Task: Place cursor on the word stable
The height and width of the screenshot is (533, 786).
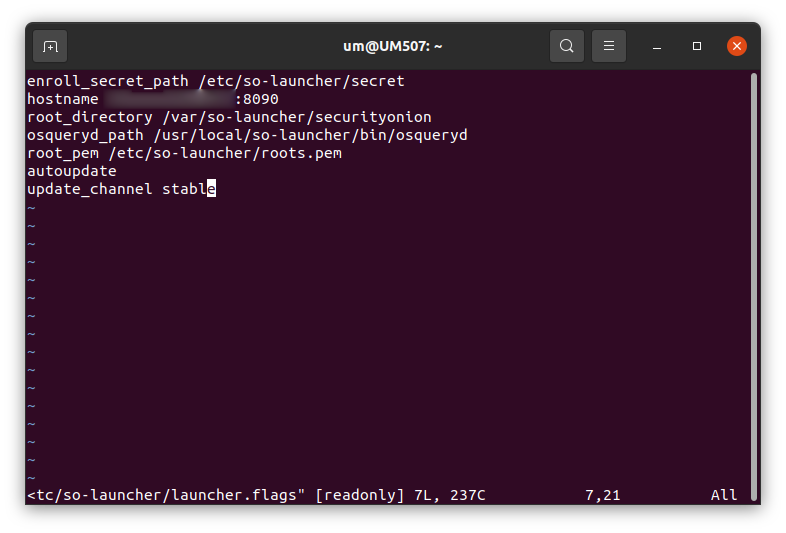Action: click(189, 189)
